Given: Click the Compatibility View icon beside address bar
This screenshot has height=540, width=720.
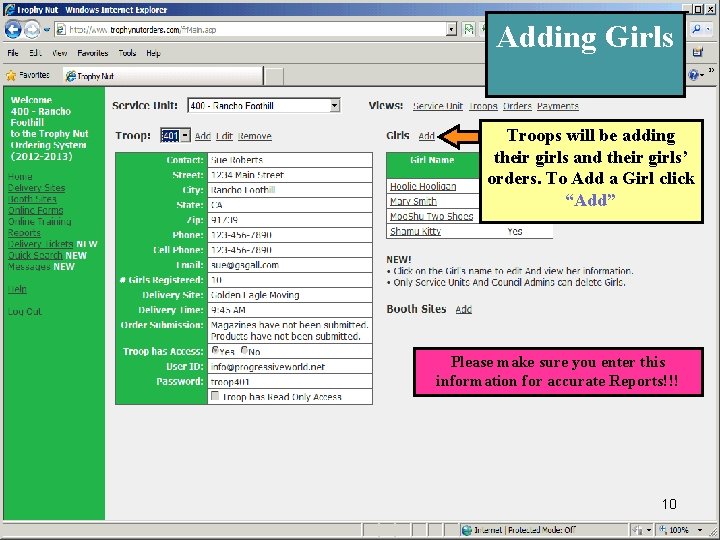Looking at the screenshot, I should coord(468,30).
